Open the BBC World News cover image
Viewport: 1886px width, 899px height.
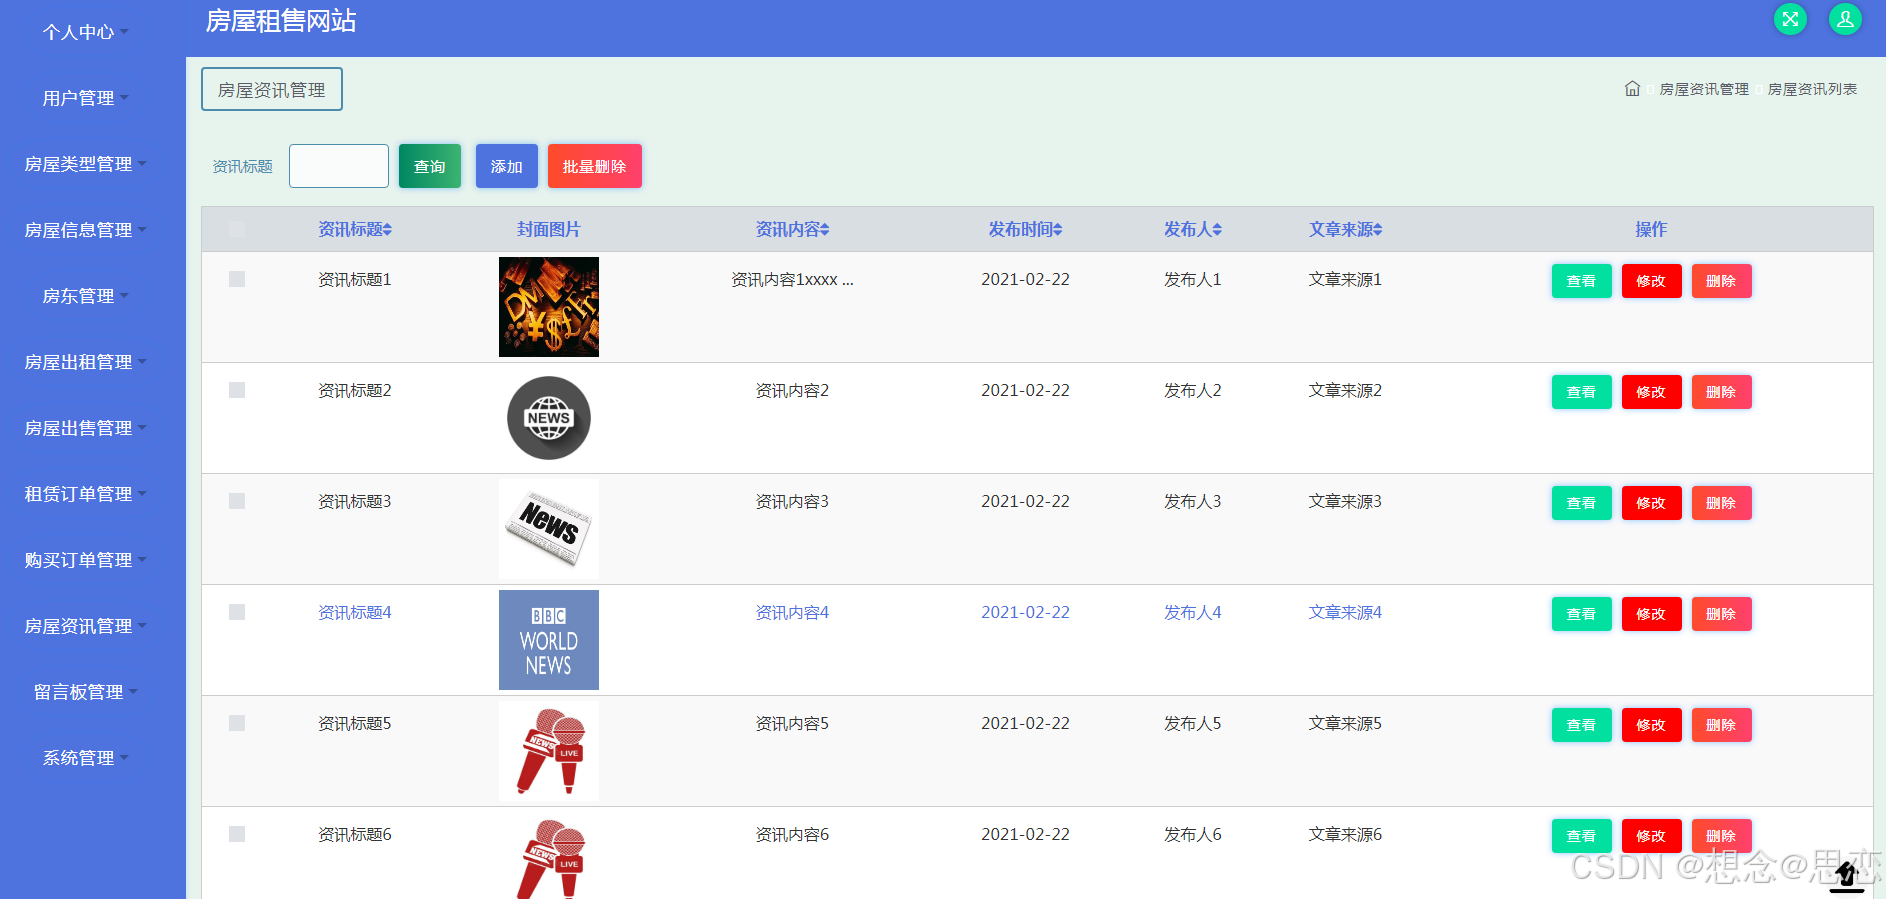549,640
